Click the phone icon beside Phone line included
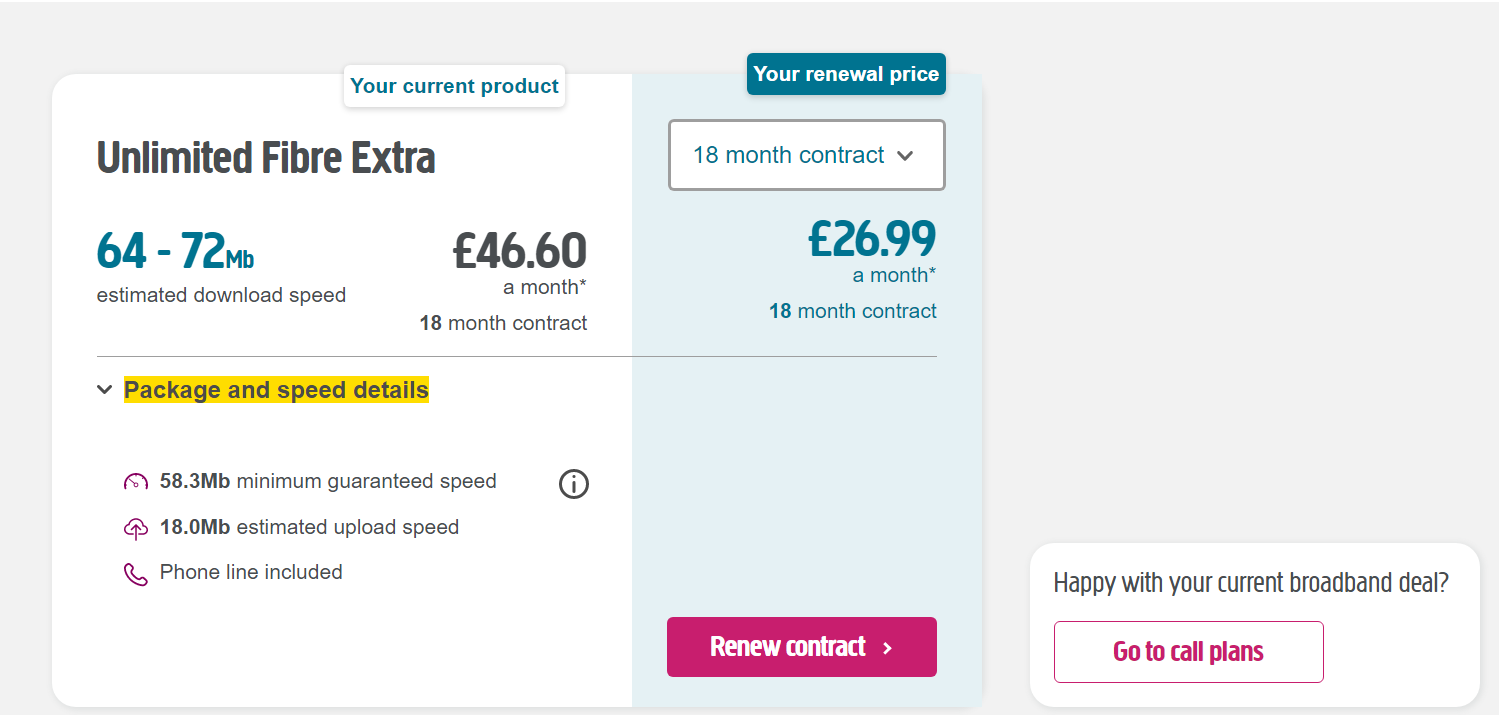Image resolution: width=1499 pixels, height=715 pixels. [x=135, y=572]
